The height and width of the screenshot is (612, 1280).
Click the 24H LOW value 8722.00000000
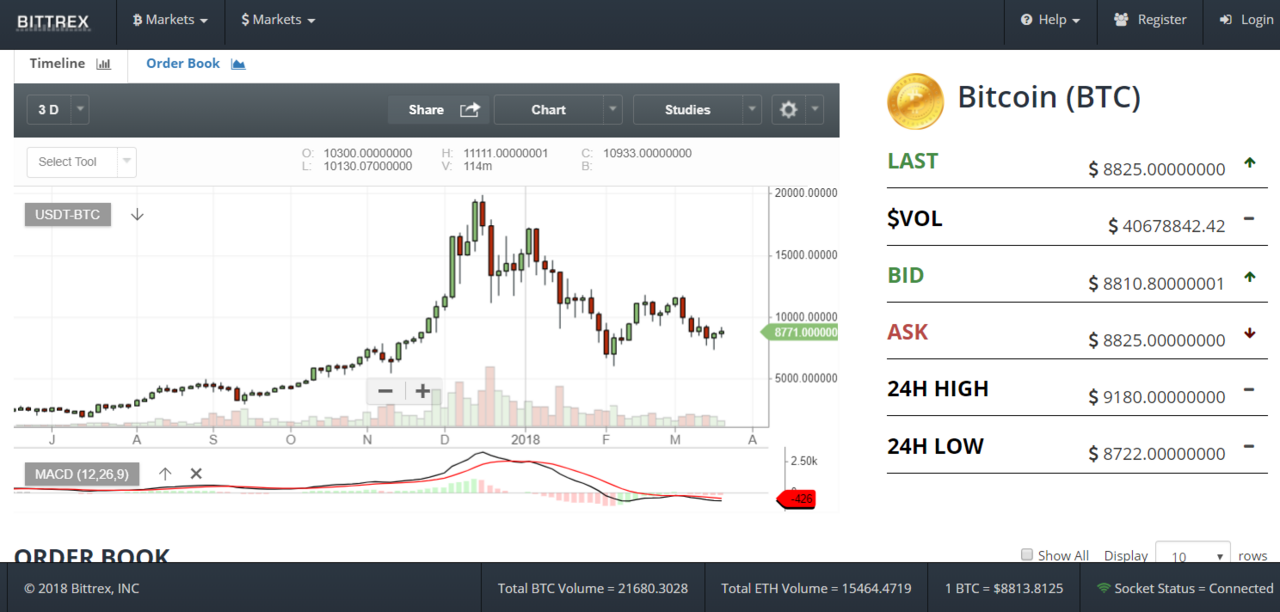pyautogui.click(x=1164, y=455)
